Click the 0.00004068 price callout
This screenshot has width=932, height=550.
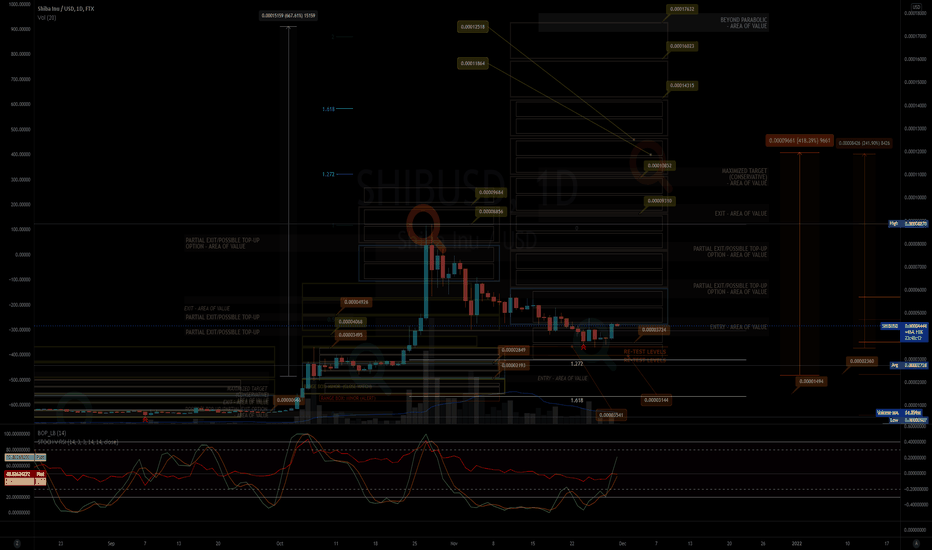351,322
